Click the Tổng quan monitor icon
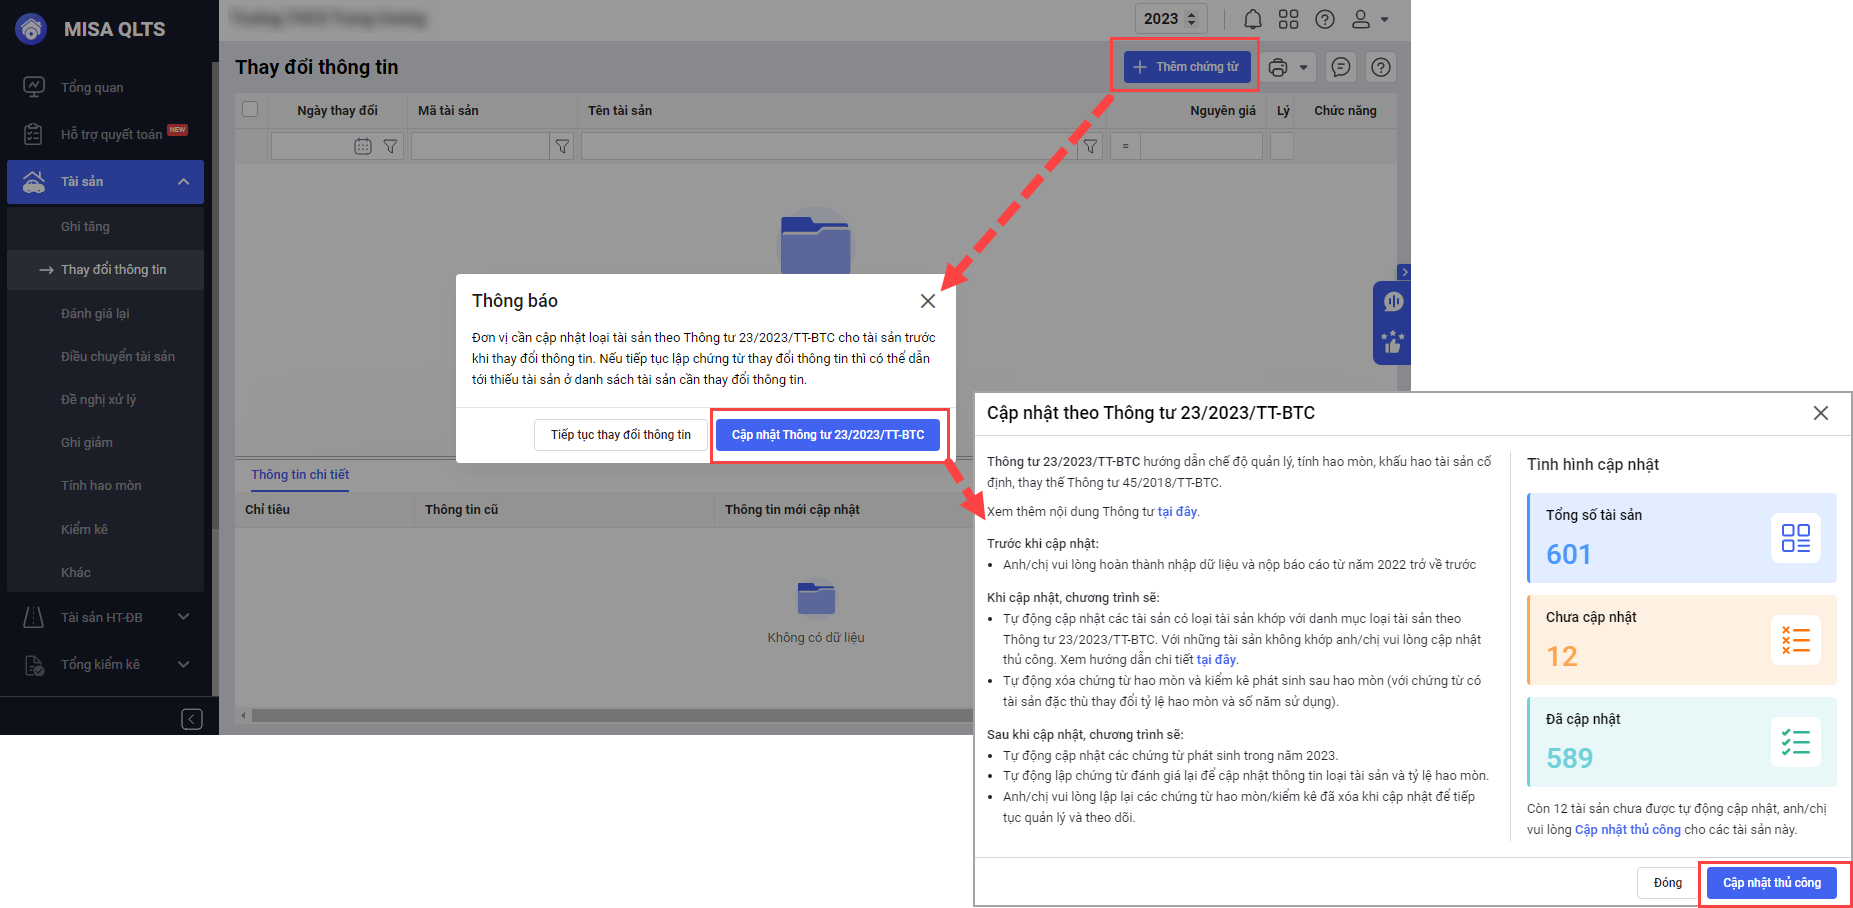Screen dimensions: 1853x908 [x=34, y=87]
